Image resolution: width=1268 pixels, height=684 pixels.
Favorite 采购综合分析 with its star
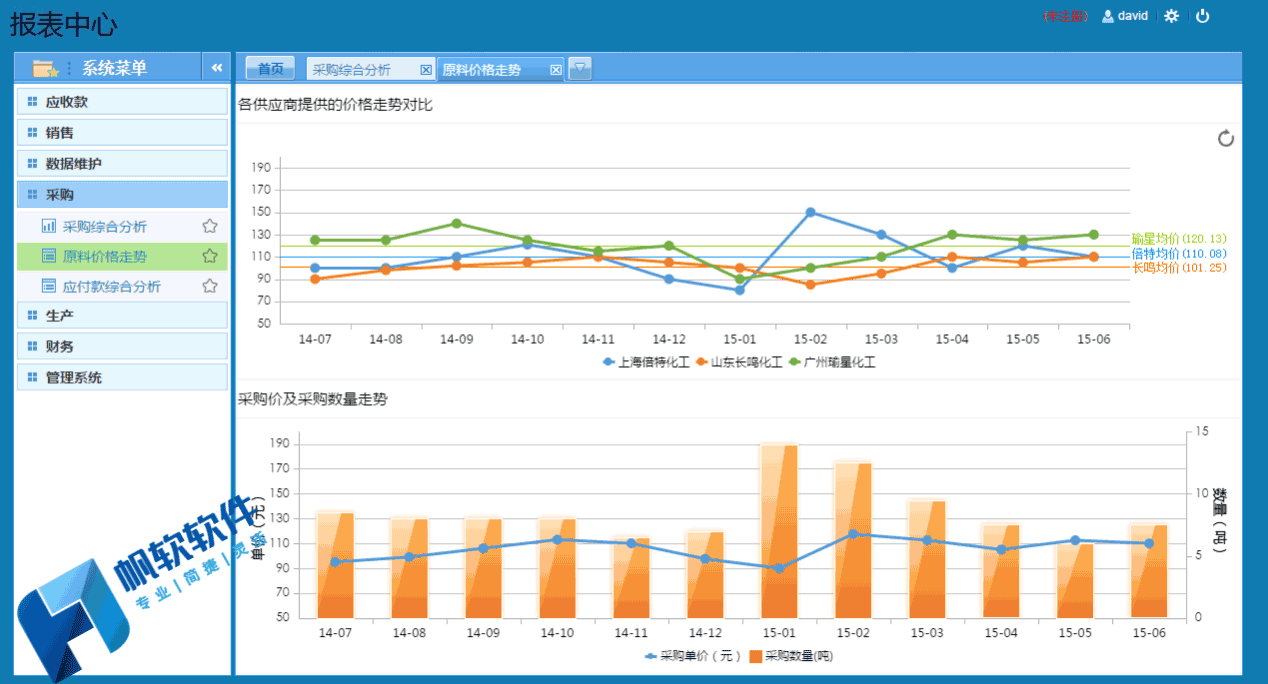(210, 226)
